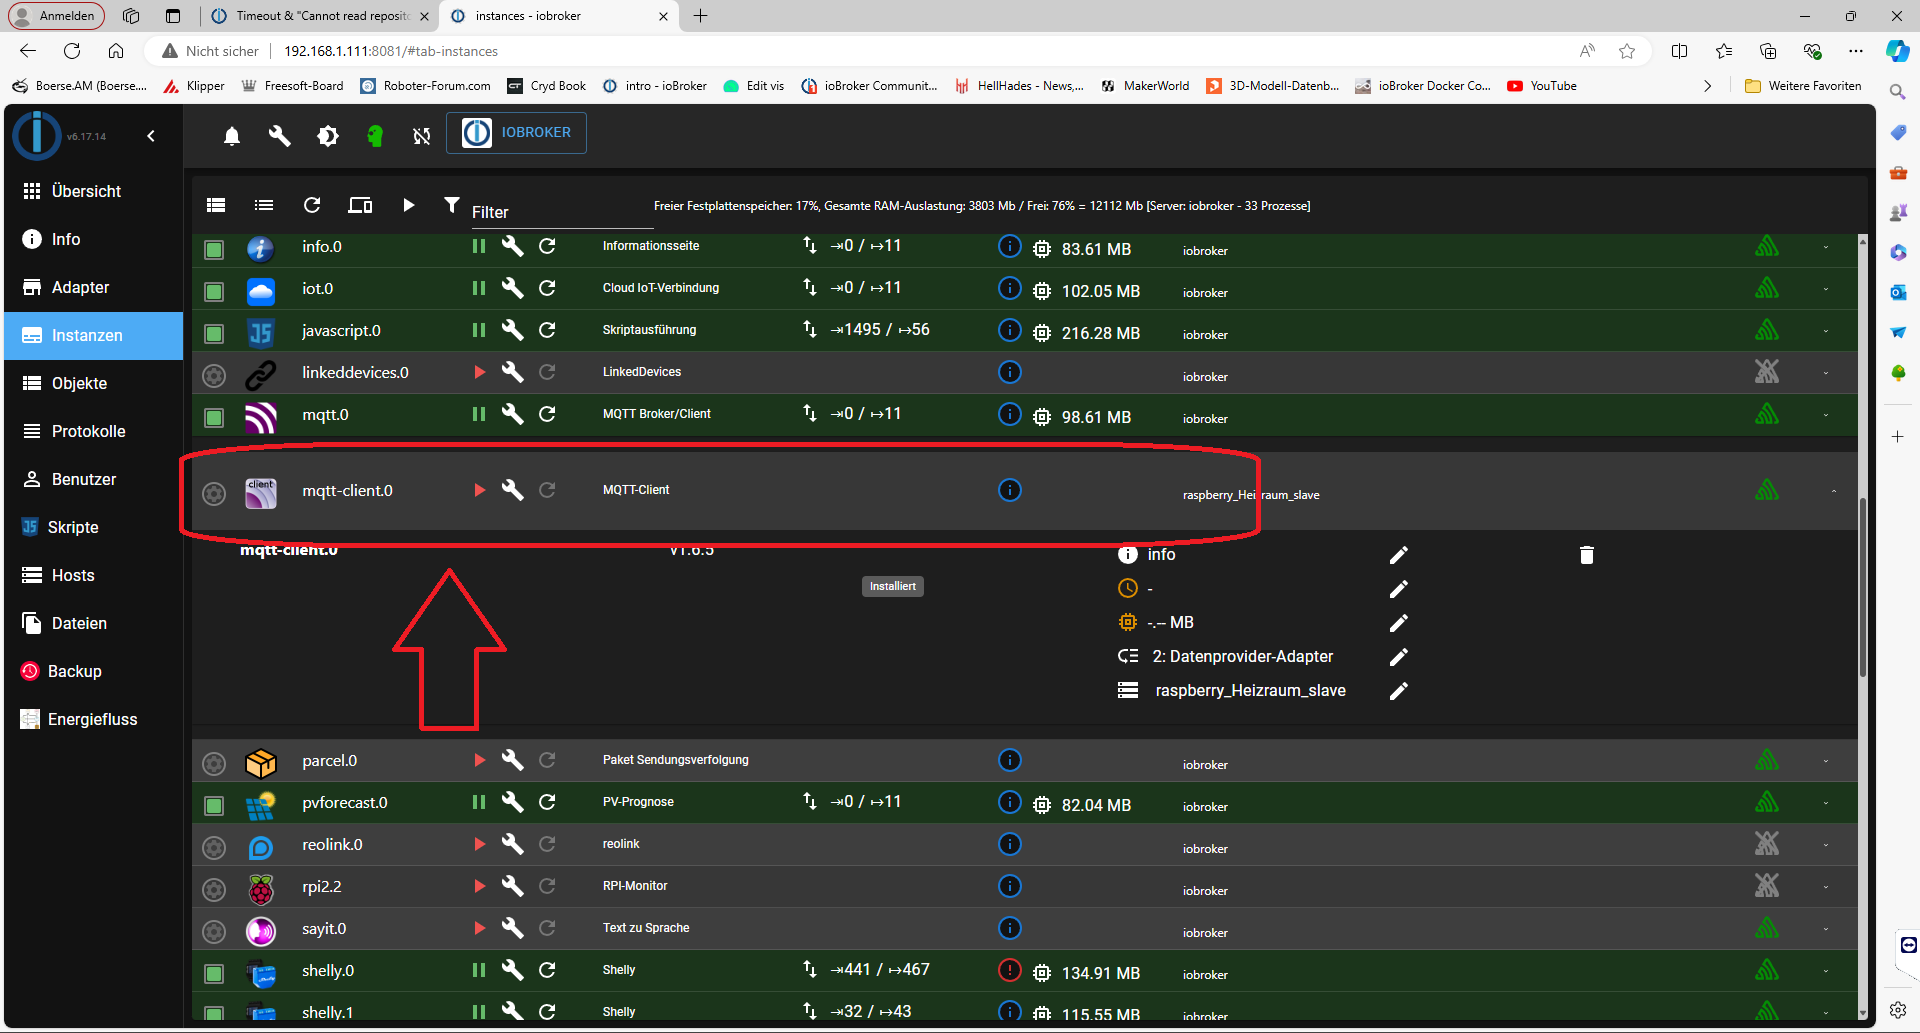This screenshot has height=1033, width=1920.
Task: Open settings wrench for mqtt-client.0
Action: point(512,490)
